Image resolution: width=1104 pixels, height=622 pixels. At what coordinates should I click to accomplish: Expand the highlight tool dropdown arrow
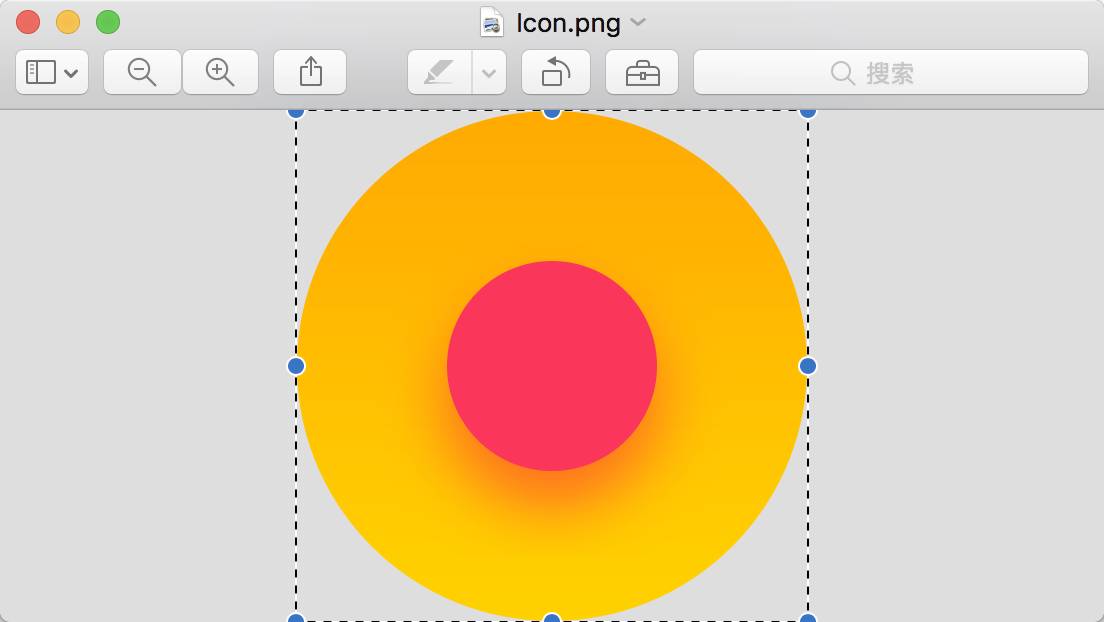click(489, 72)
